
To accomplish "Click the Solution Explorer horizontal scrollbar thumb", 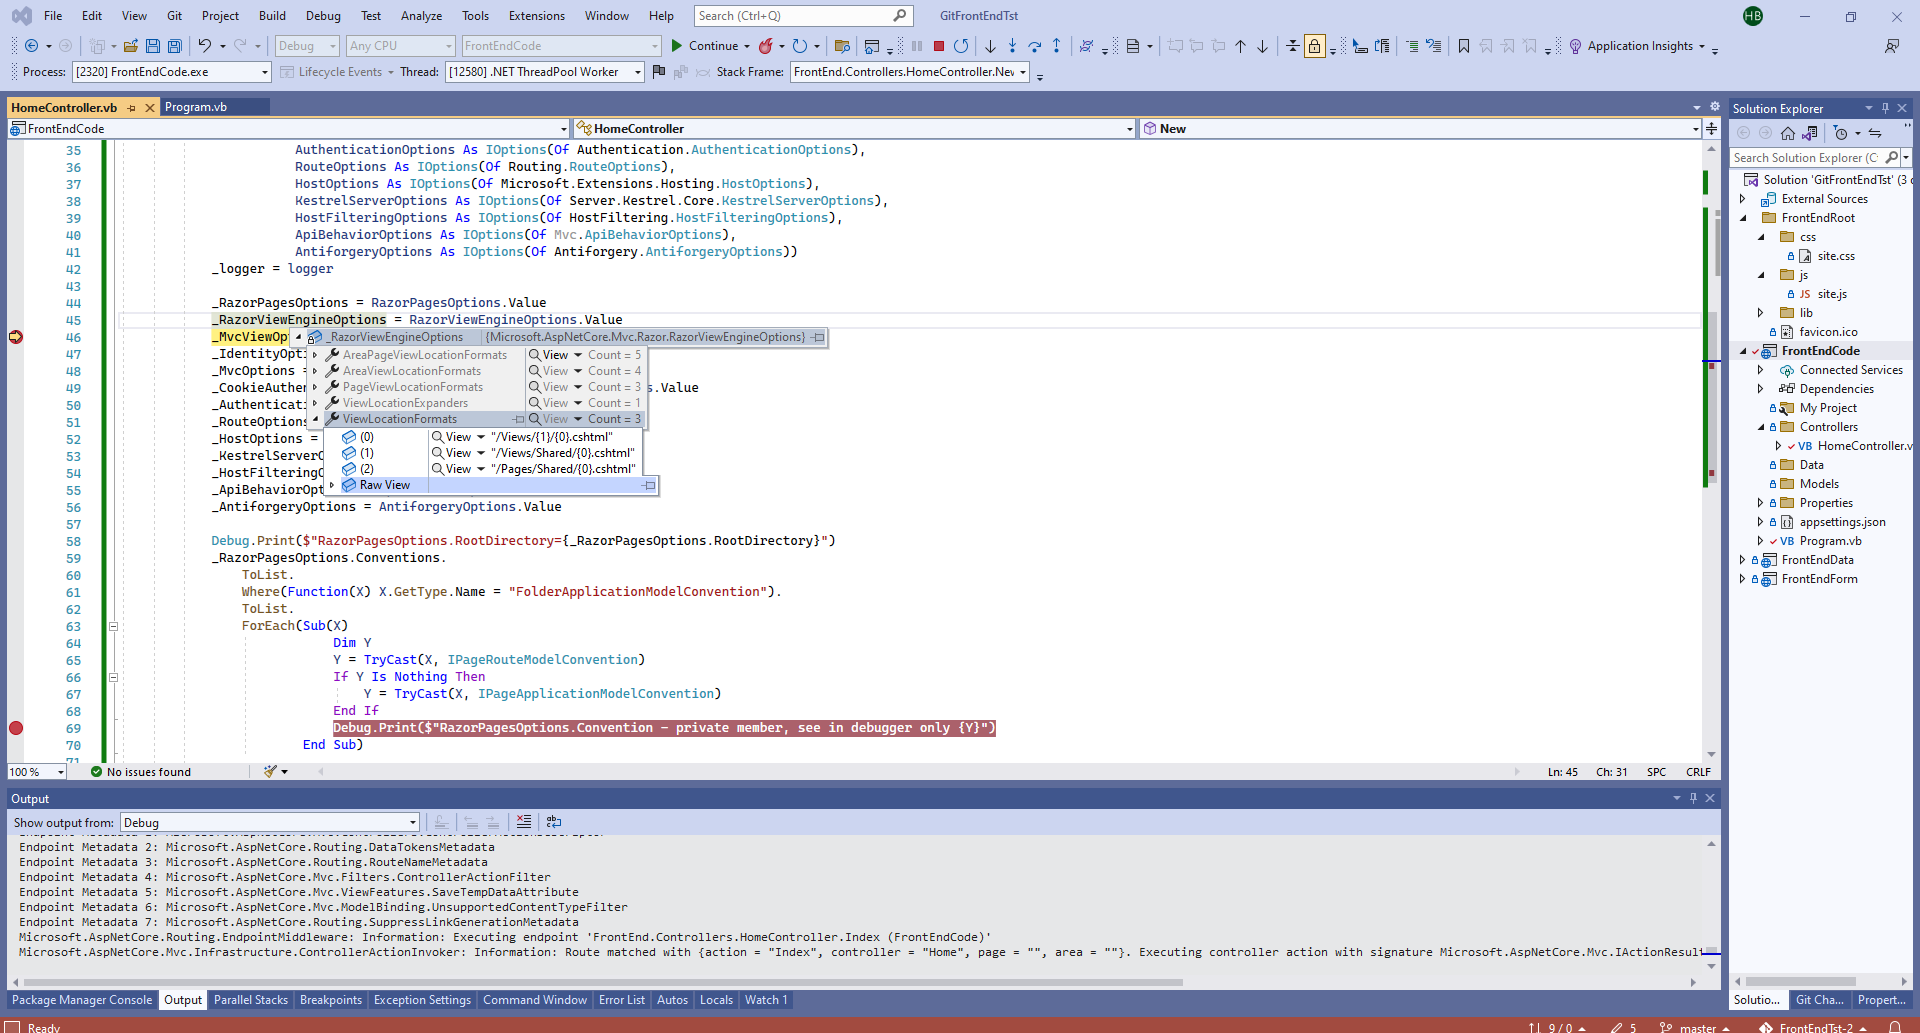I will click(1800, 982).
